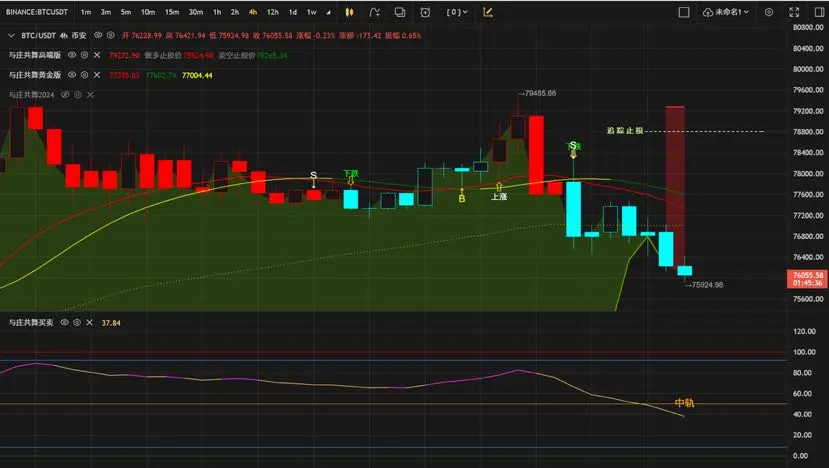The image size is (829, 468).
Task: Switch to the 5m timeframe
Action: [x=126, y=12]
